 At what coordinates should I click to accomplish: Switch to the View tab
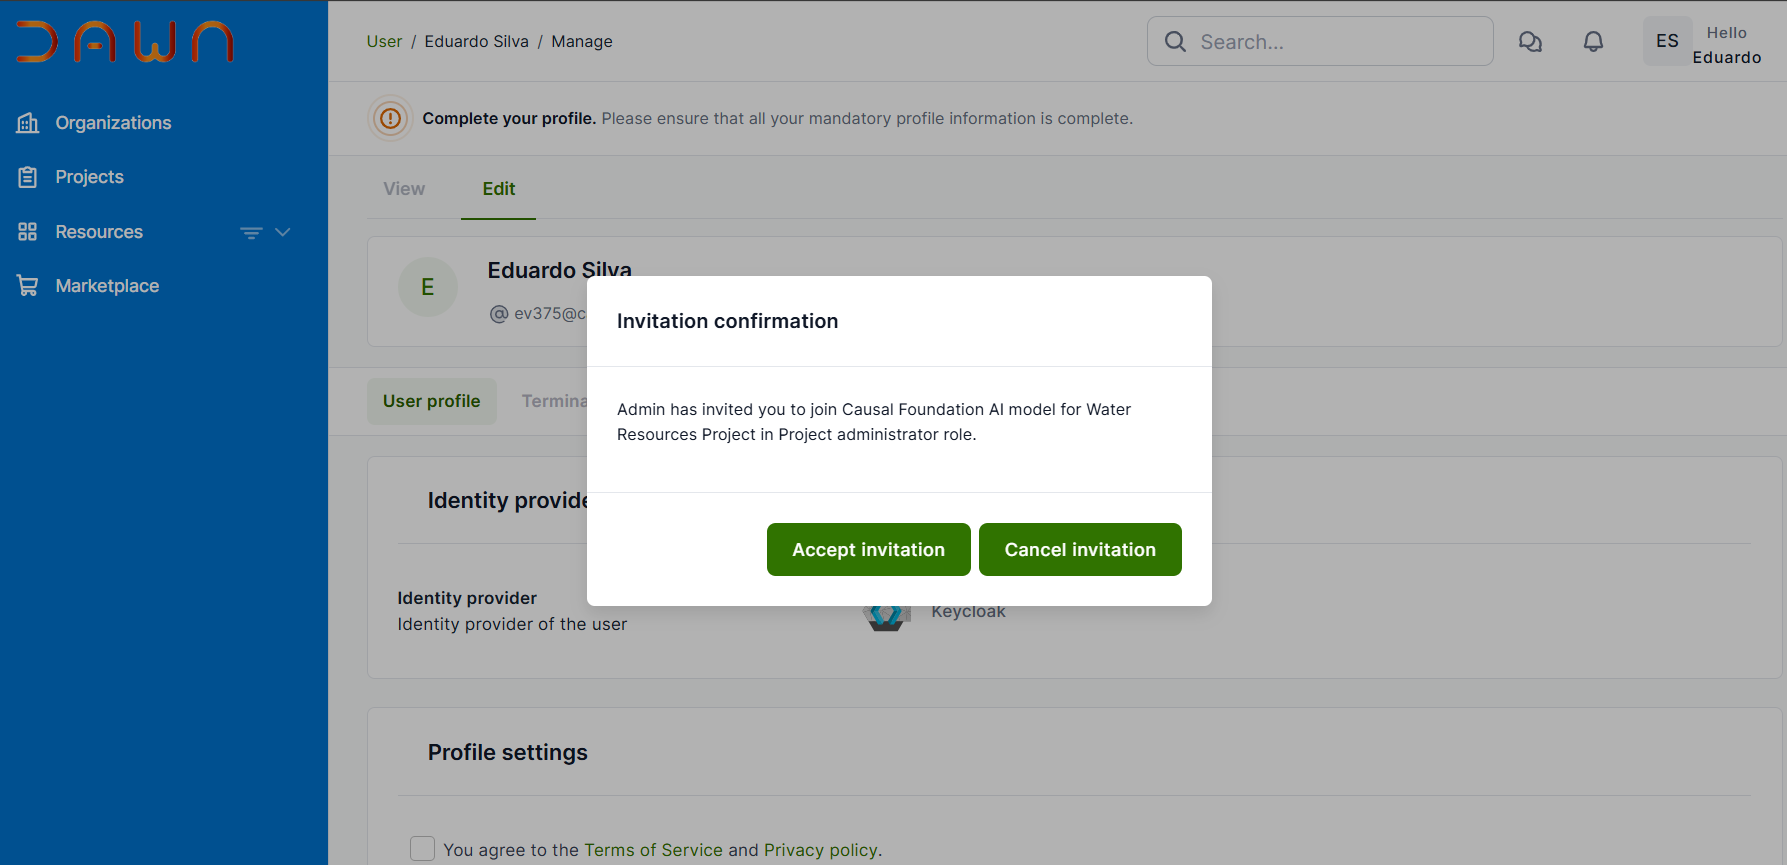(x=404, y=189)
